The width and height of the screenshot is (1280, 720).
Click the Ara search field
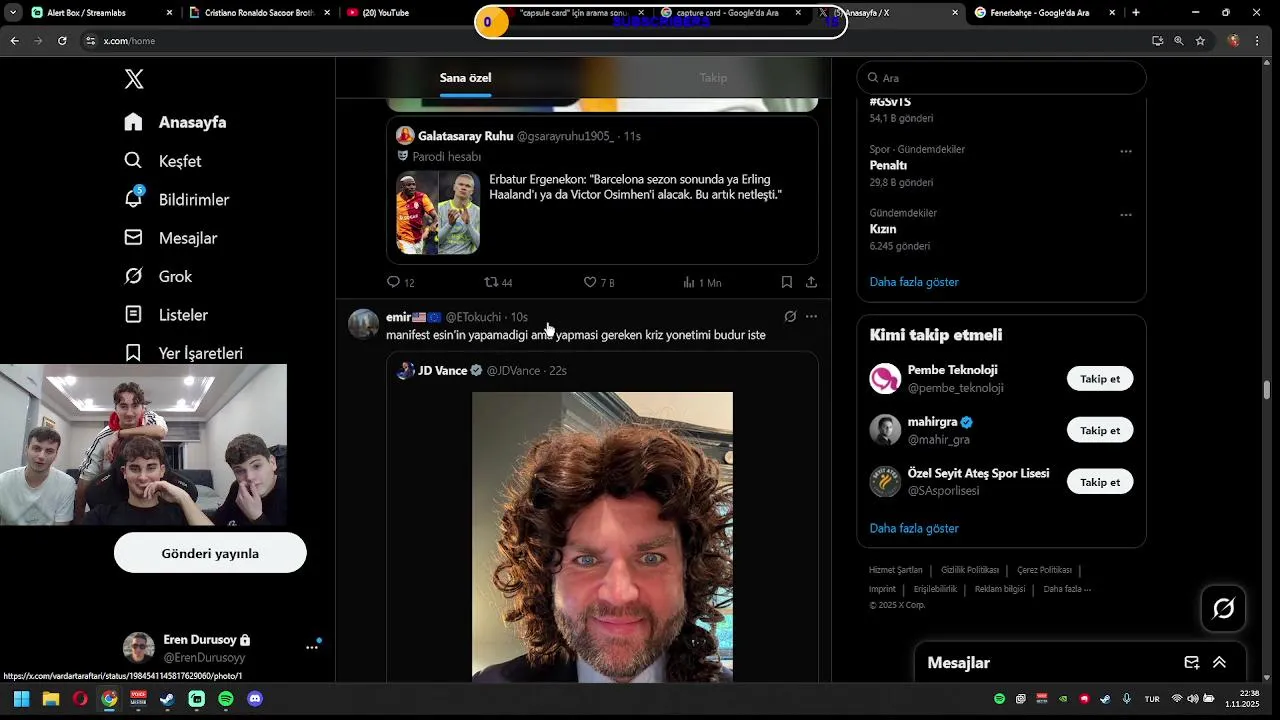click(x=1001, y=78)
